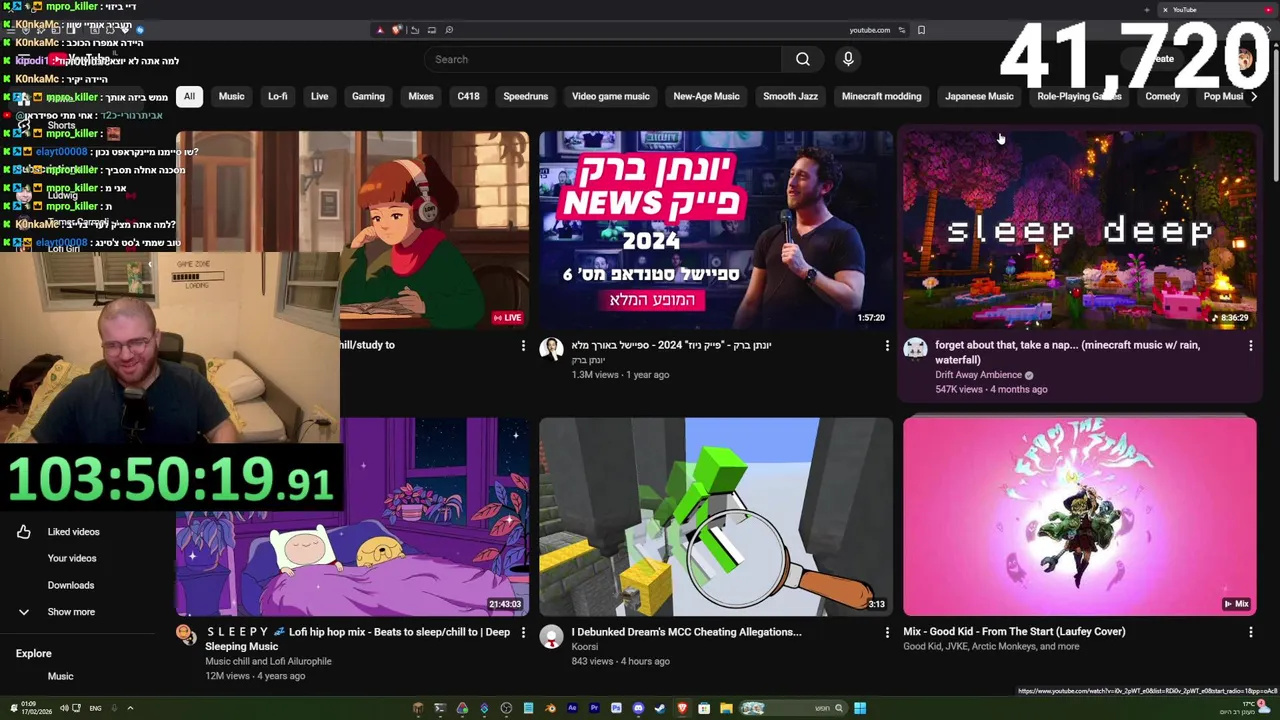
Task: Open the three-dot menu for the Debunked Dream's MCC video
Action: point(886,633)
